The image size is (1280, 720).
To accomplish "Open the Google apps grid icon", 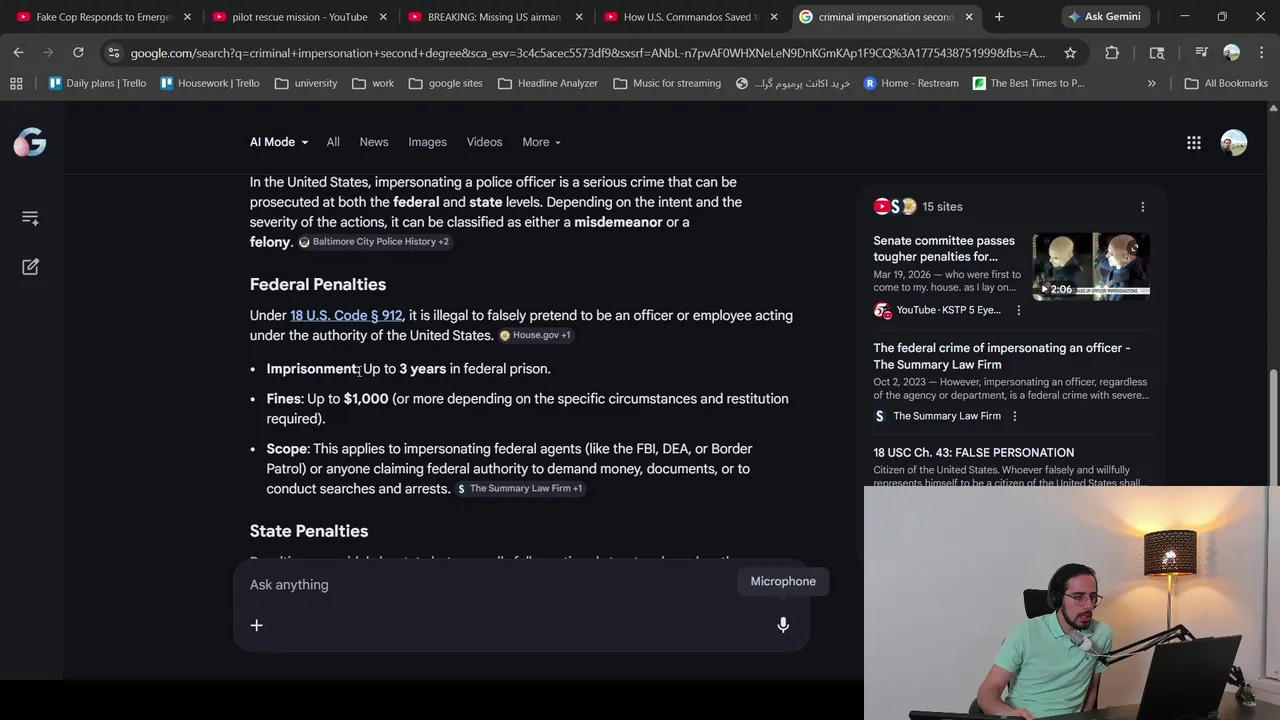I will point(1194,143).
